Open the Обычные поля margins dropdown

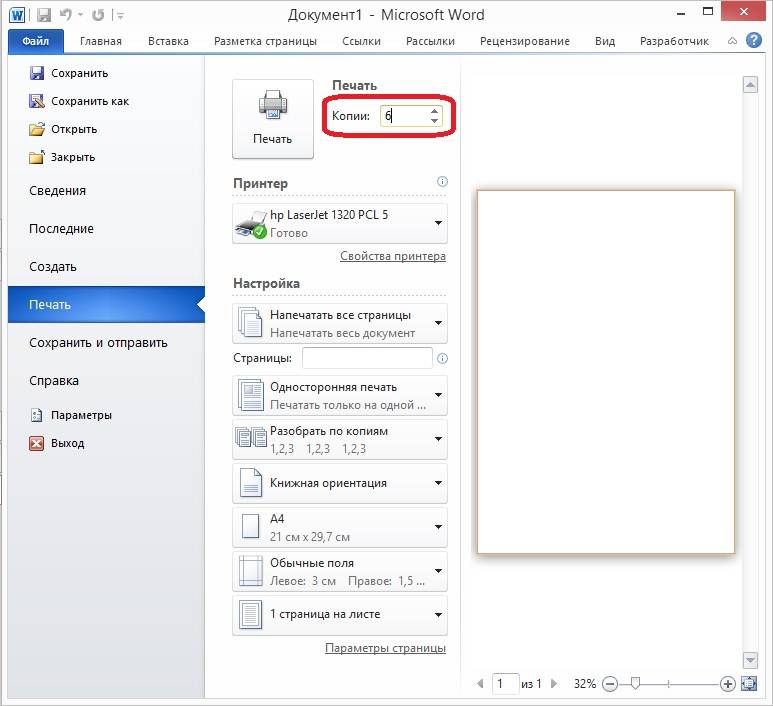tap(340, 571)
